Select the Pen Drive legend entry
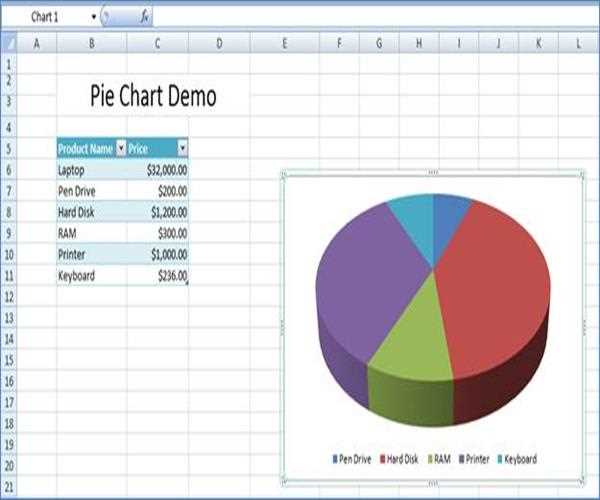The image size is (600, 500). [x=355, y=459]
